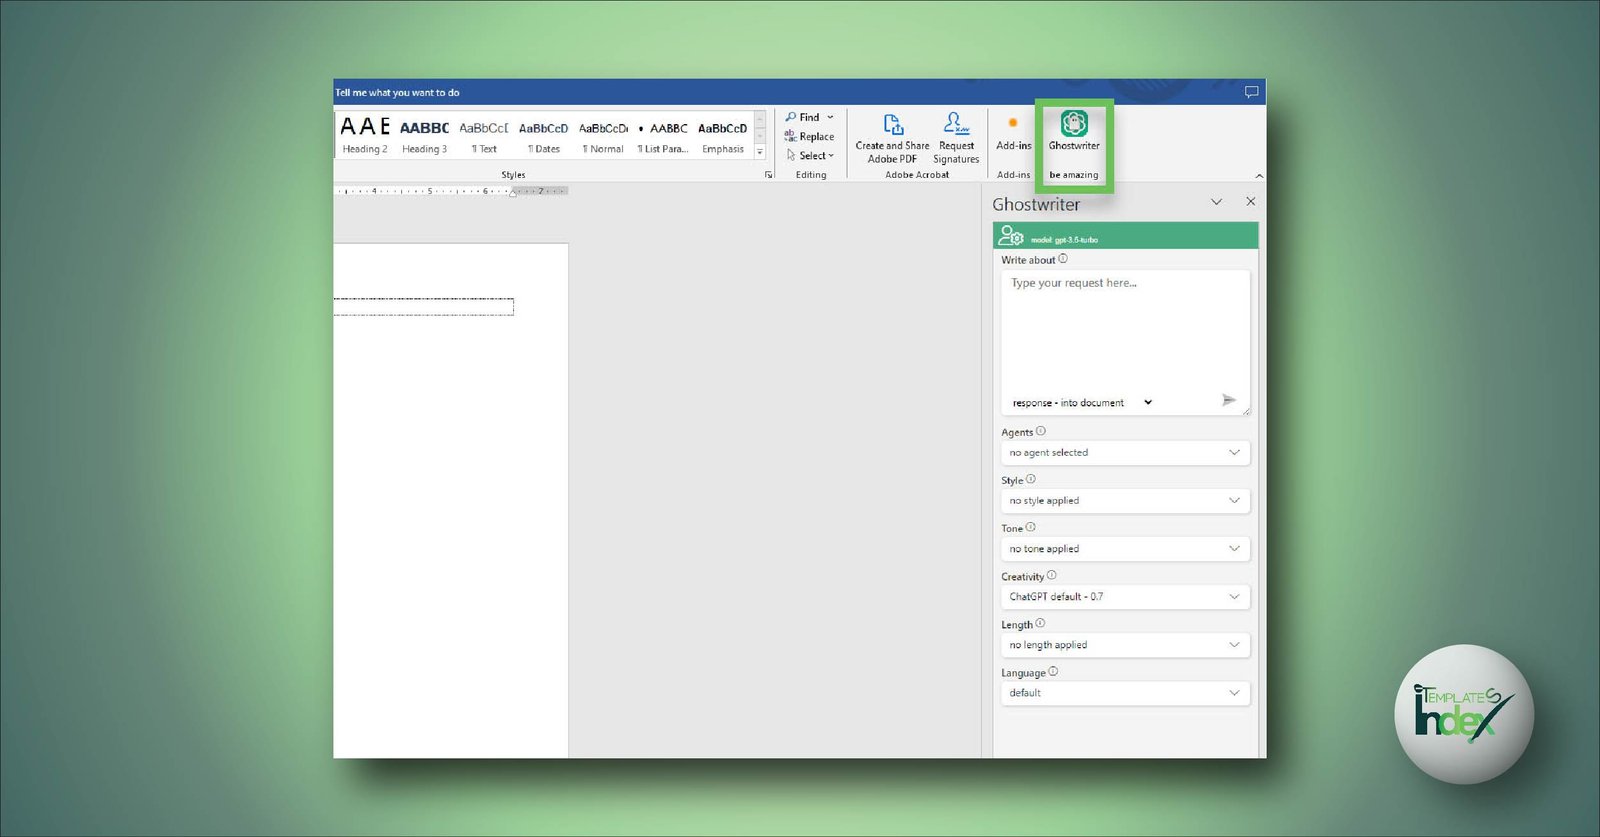Click the info icon beside Agents

[x=1041, y=431]
